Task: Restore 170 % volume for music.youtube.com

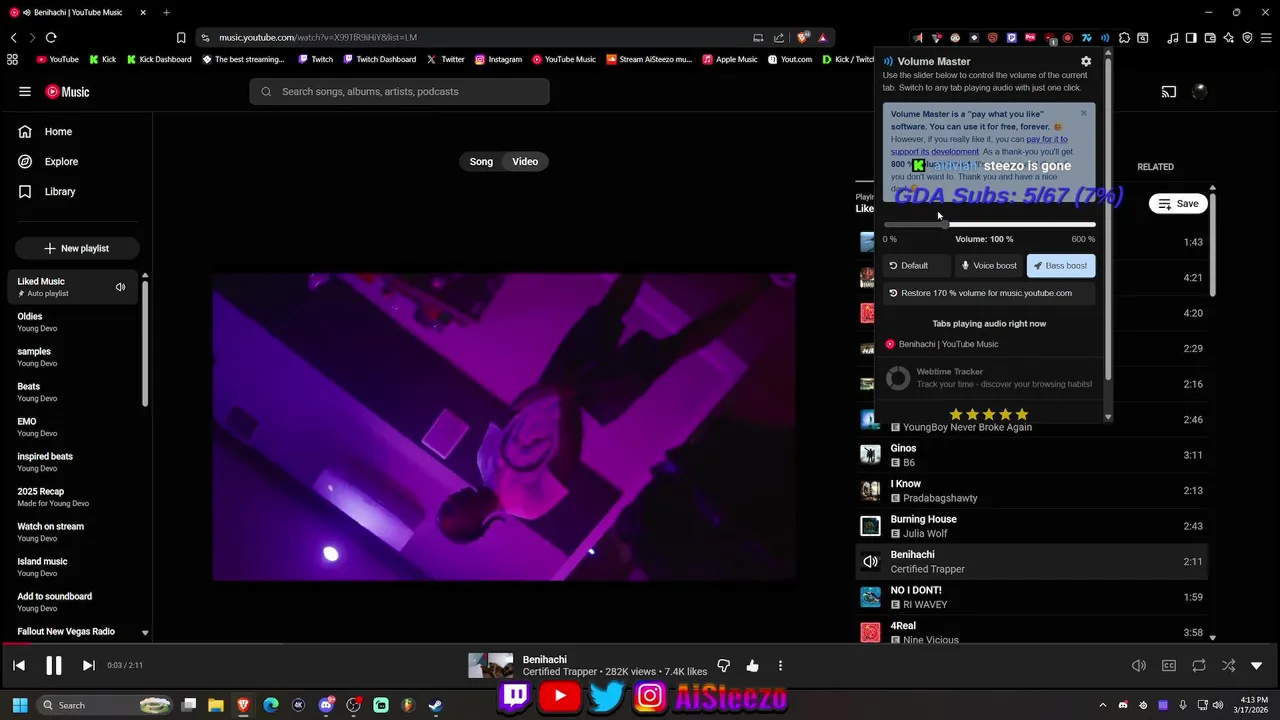Action: pos(989,293)
